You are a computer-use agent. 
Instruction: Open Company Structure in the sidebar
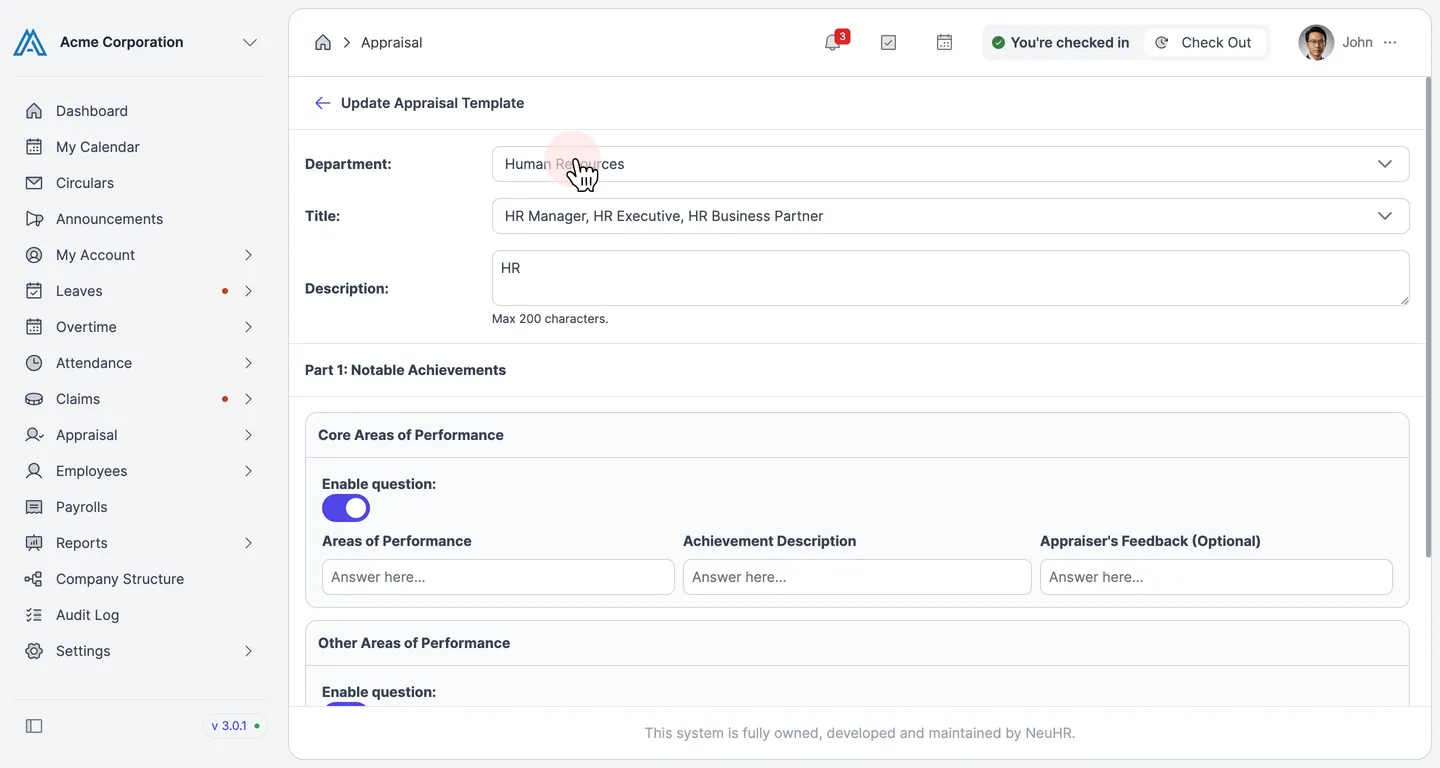coord(120,579)
